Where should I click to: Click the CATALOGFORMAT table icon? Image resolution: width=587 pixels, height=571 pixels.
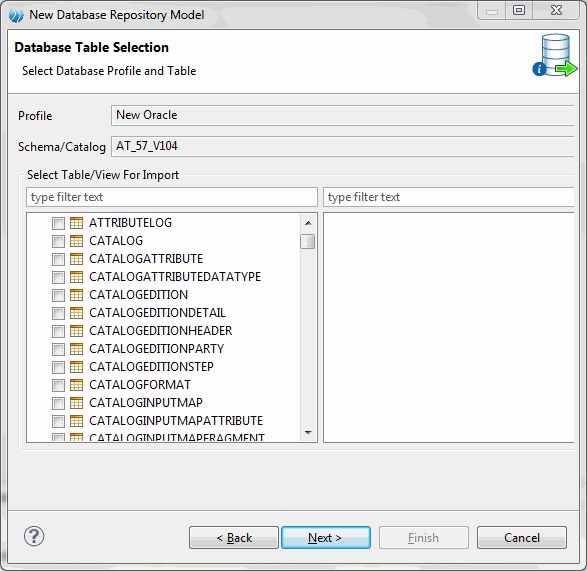point(76,385)
